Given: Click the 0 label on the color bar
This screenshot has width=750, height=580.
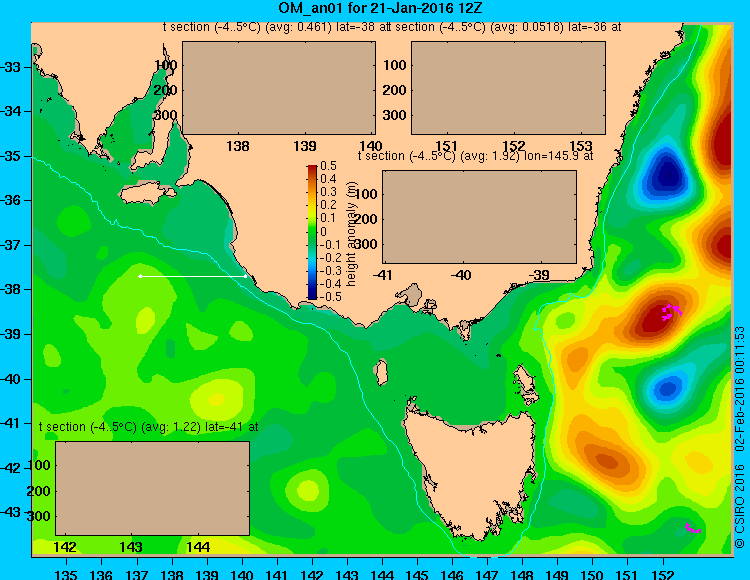Looking at the screenshot, I should tap(323, 231).
